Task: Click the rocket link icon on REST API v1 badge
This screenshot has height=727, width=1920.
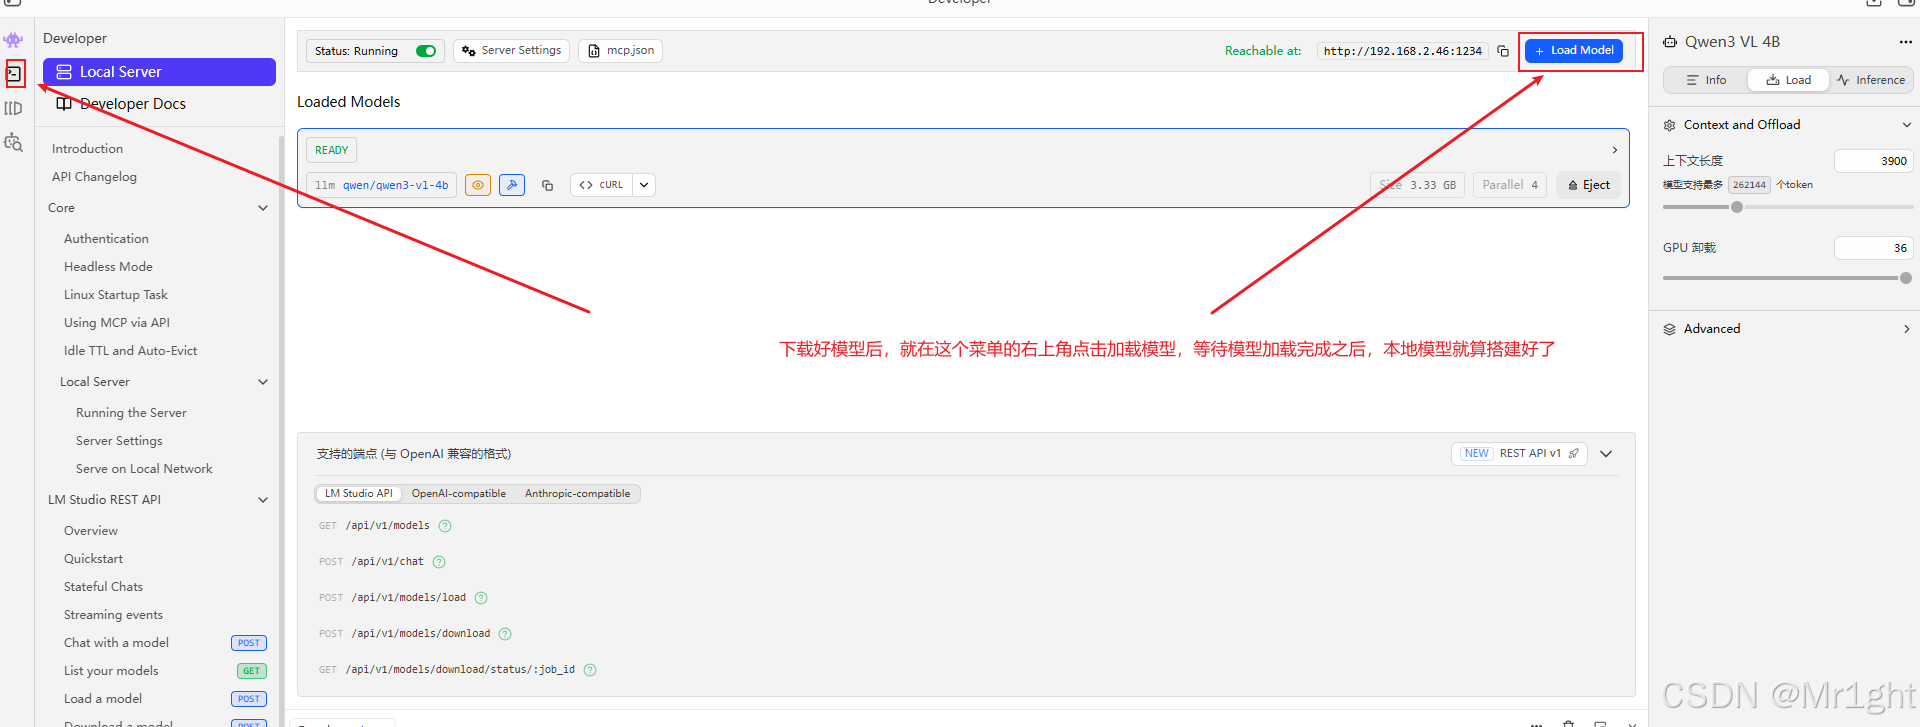Action: coord(1573,454)
